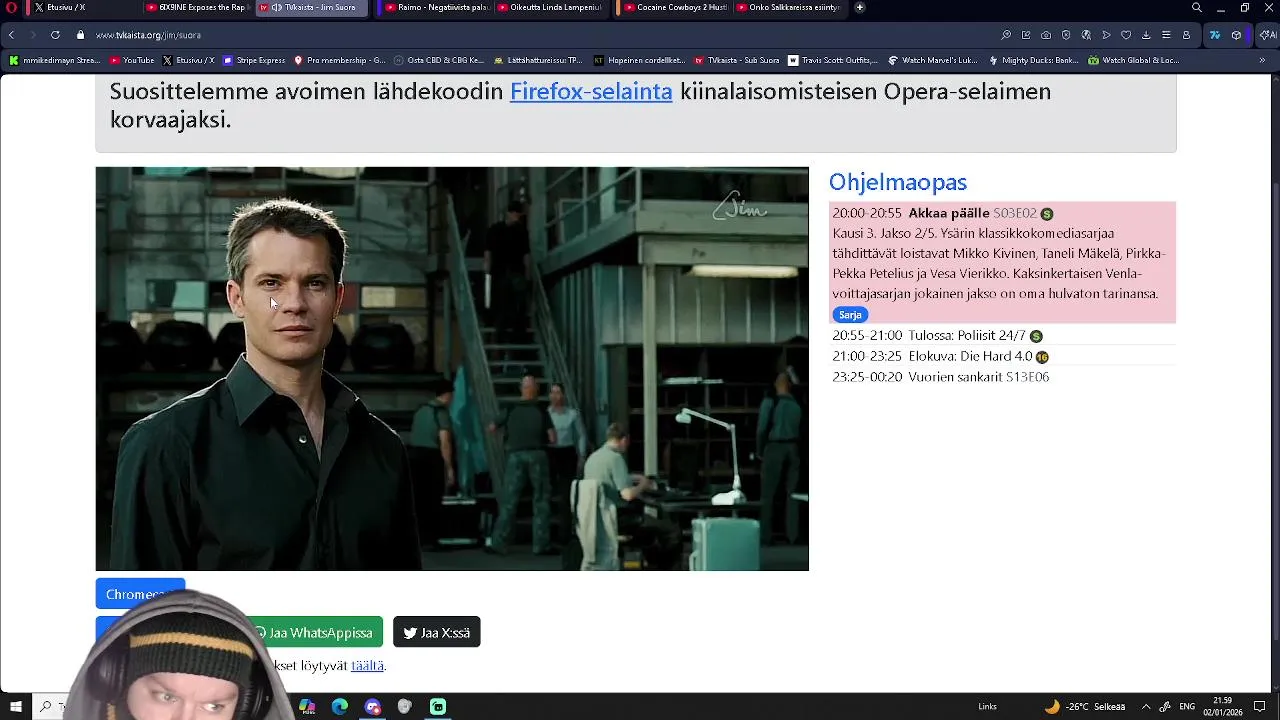Go back with the browser back arrow
The width and height of the screenshot is (1280, 720).
11,35
